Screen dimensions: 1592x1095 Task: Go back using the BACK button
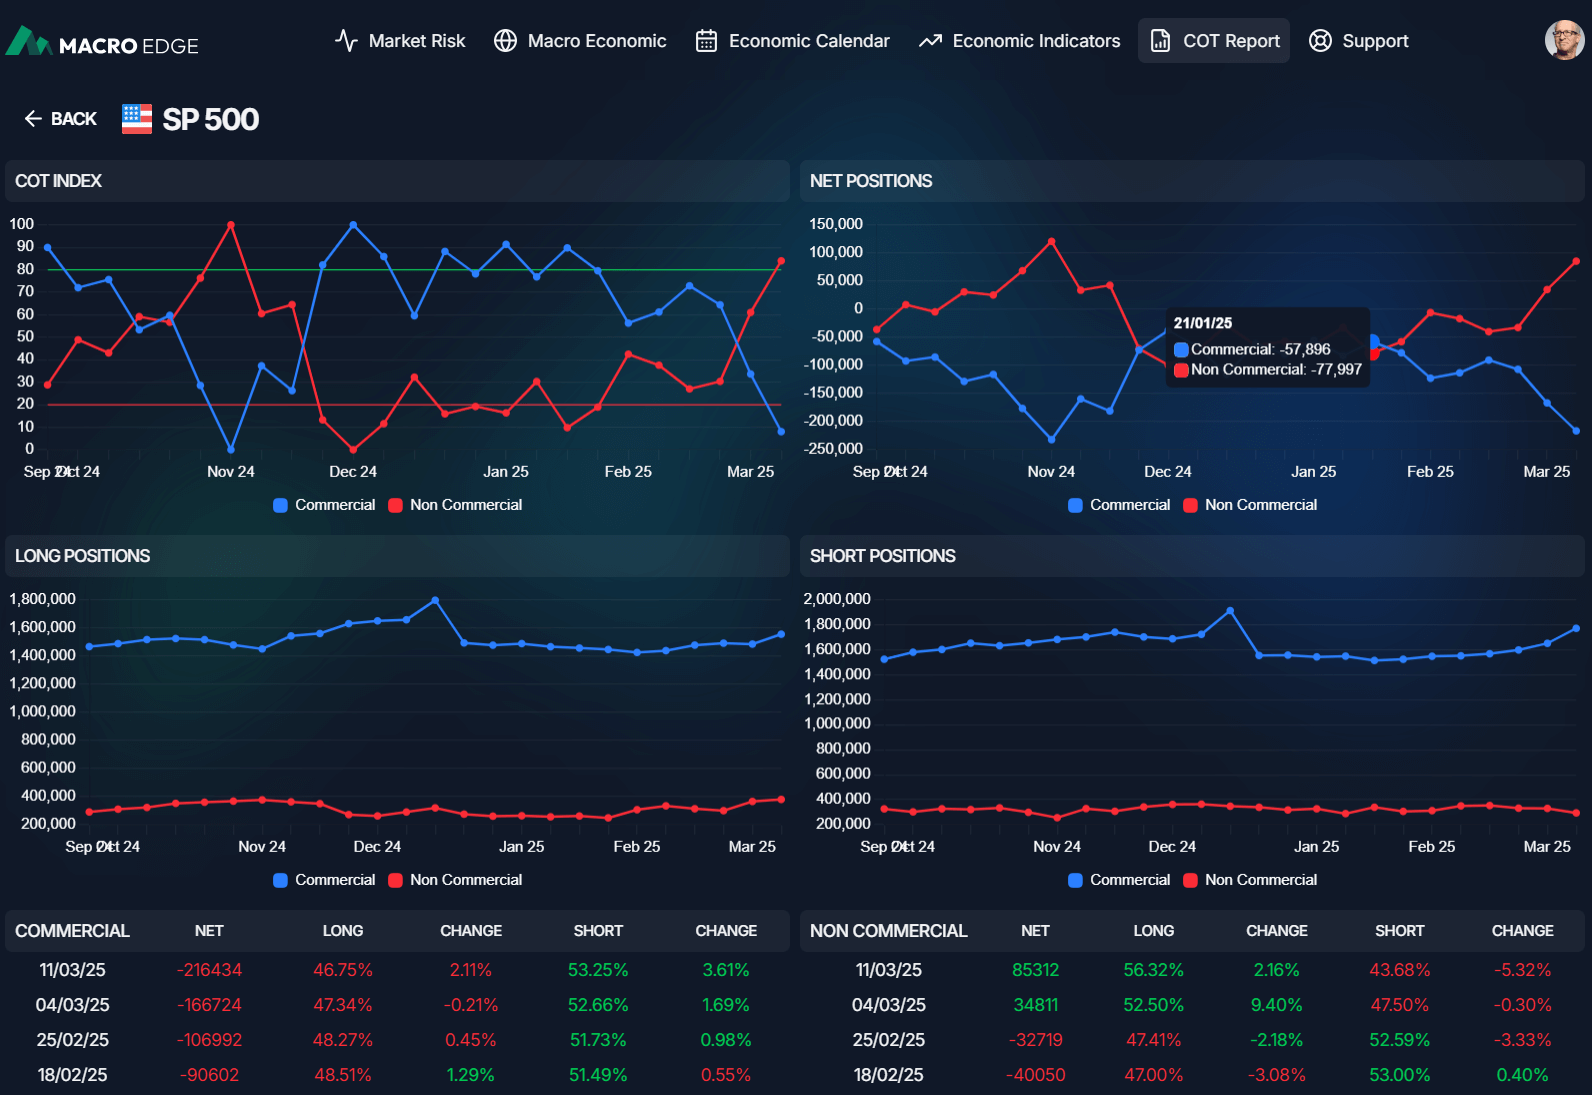point(61,119)
